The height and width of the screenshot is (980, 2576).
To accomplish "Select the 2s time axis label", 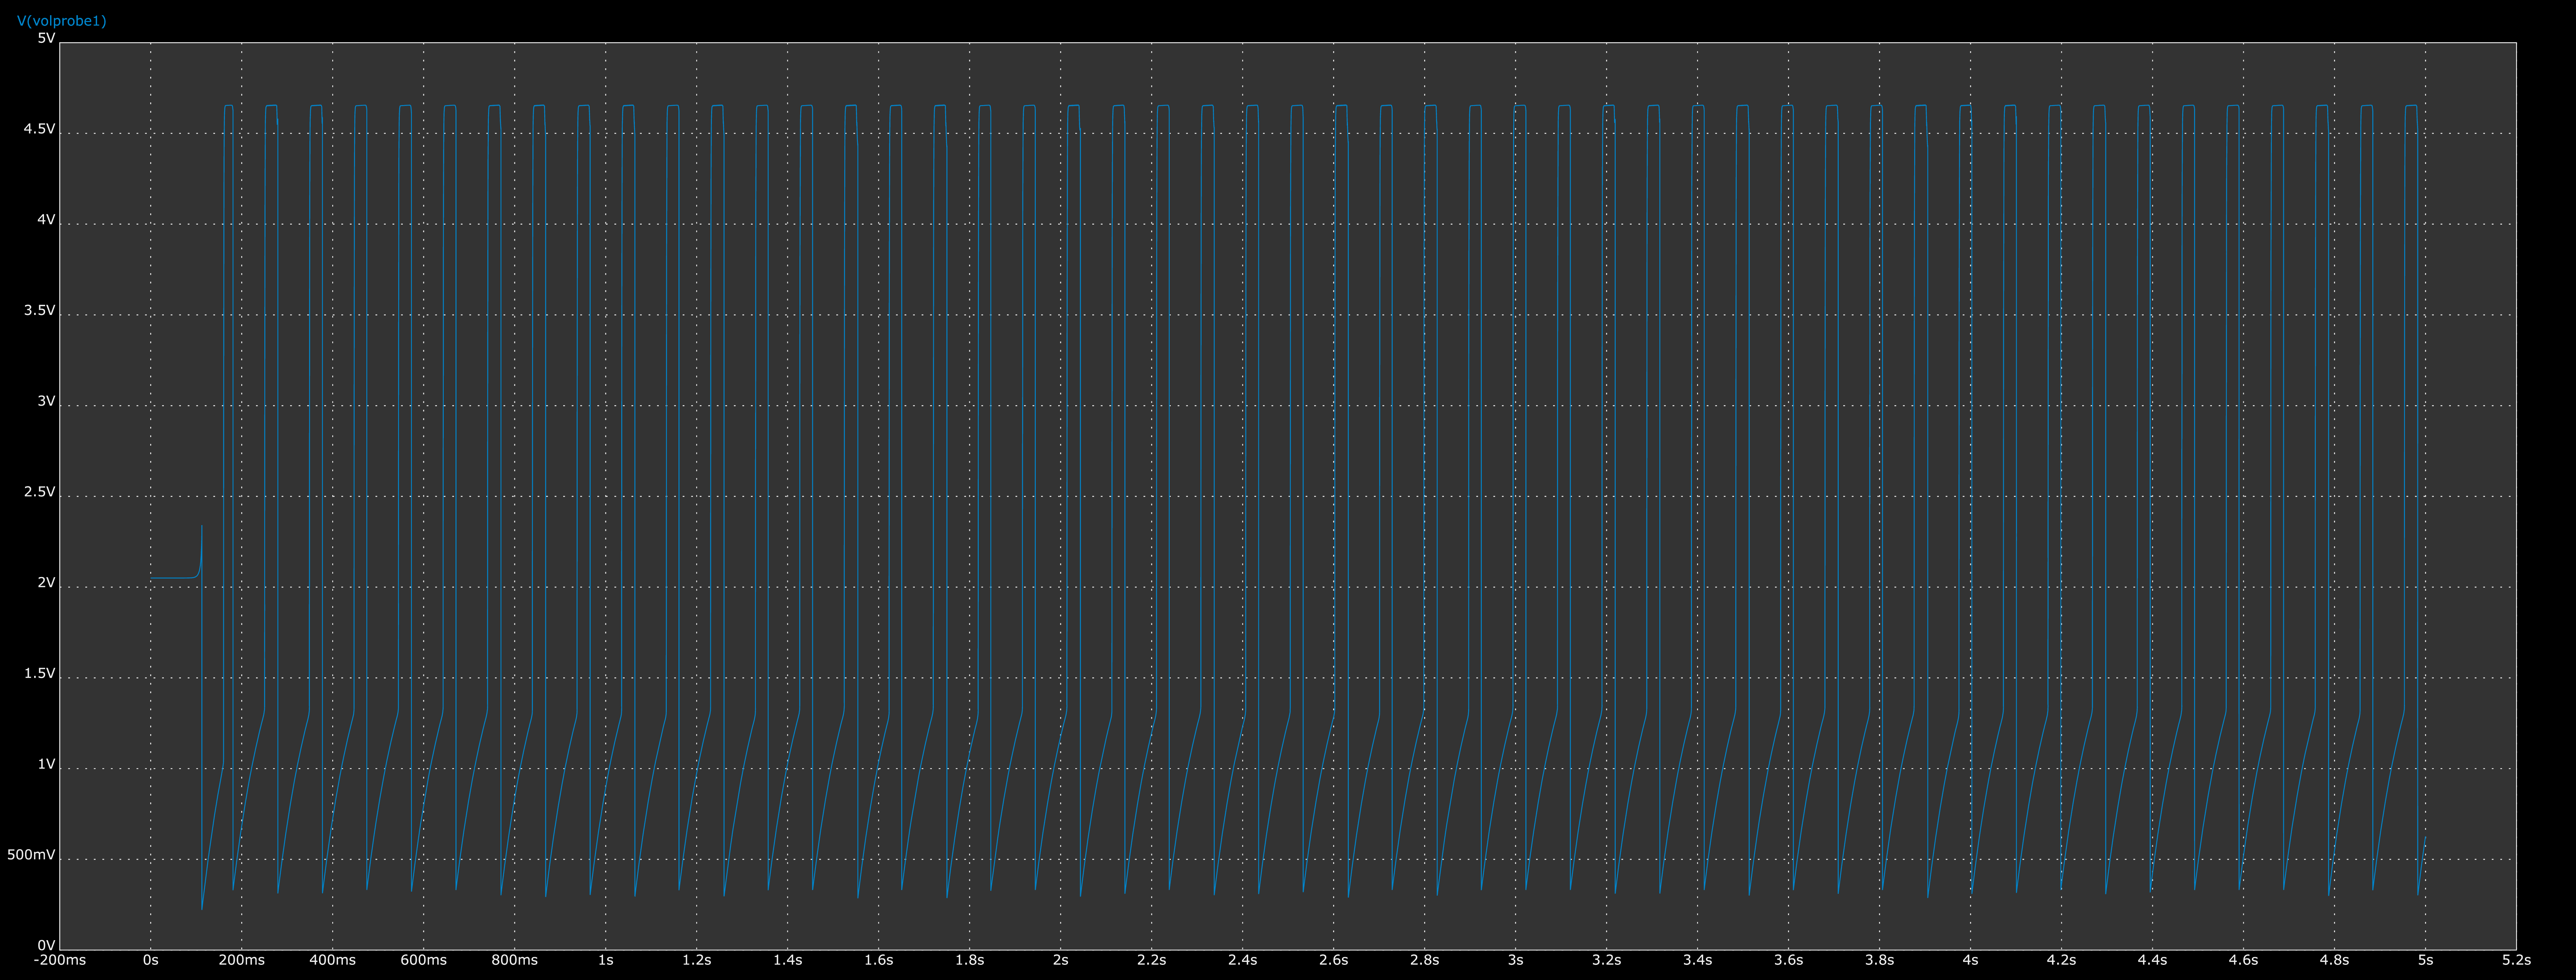I will [1060, 960].
